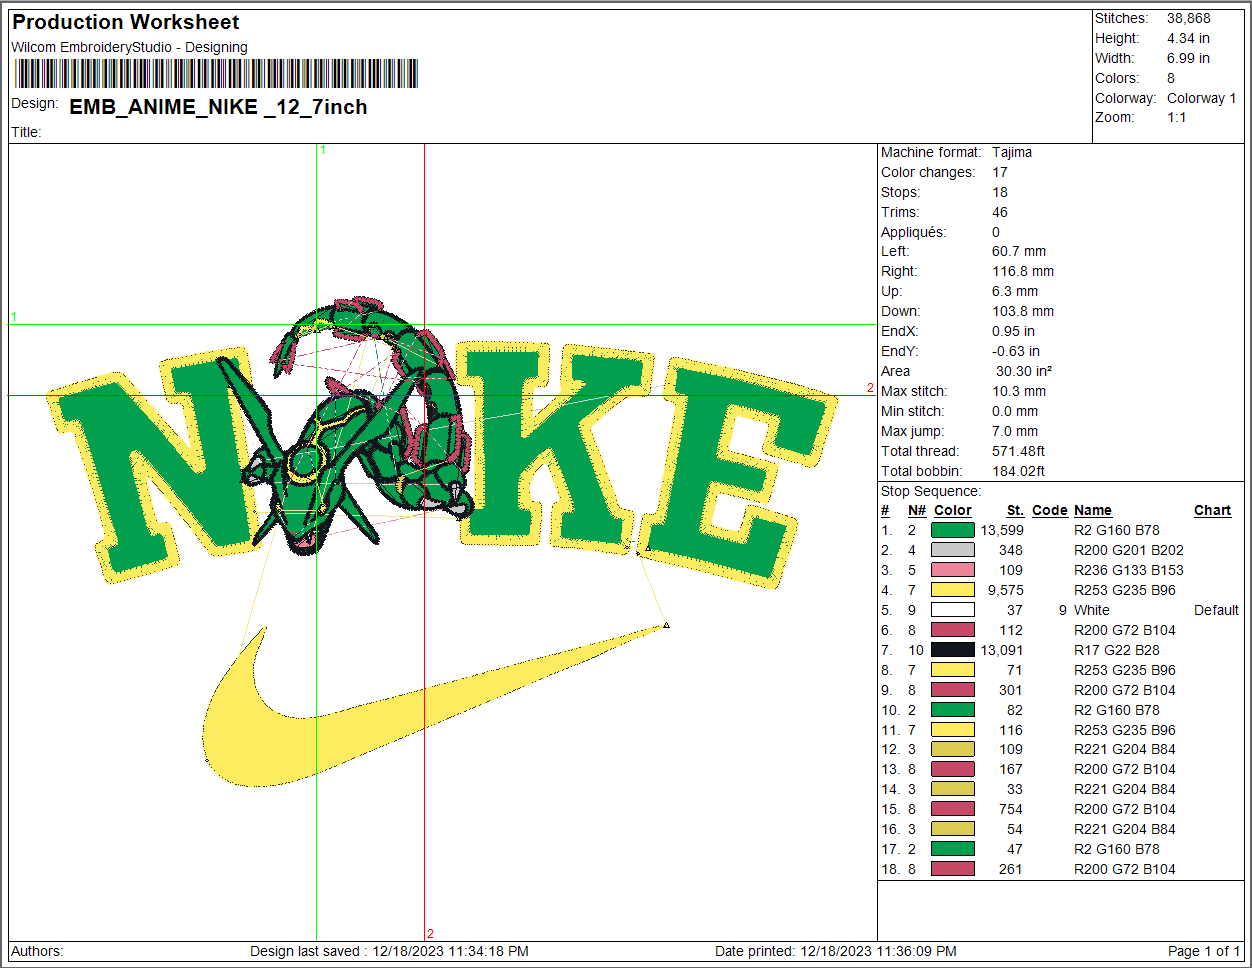Click the Height value 4.34 in
The width and height of the screenshot is (1252, 968).
click(1188, 38)
